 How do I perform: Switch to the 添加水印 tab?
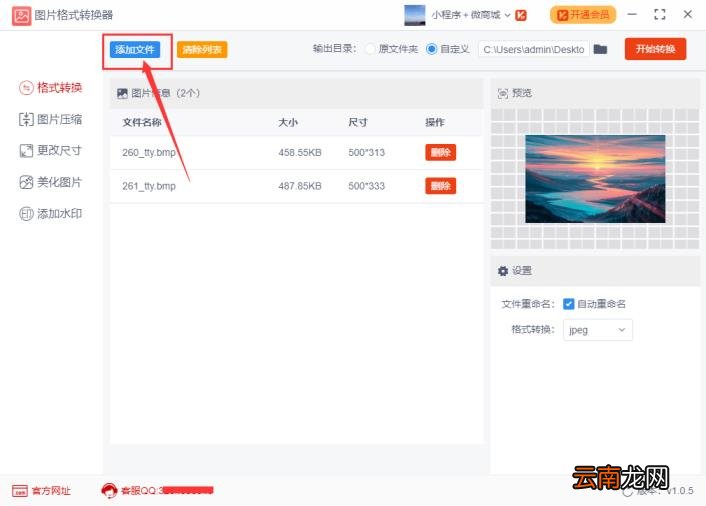click(50, 213)
